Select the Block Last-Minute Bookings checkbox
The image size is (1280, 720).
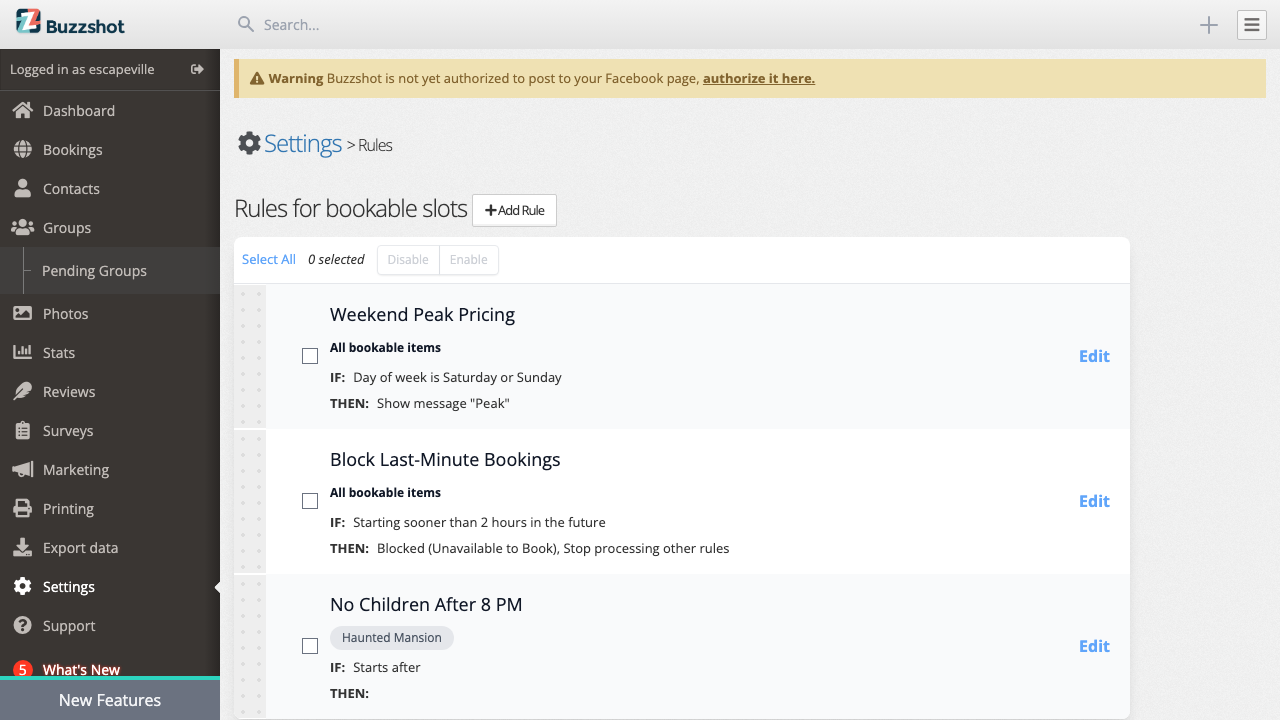(310, 500)
